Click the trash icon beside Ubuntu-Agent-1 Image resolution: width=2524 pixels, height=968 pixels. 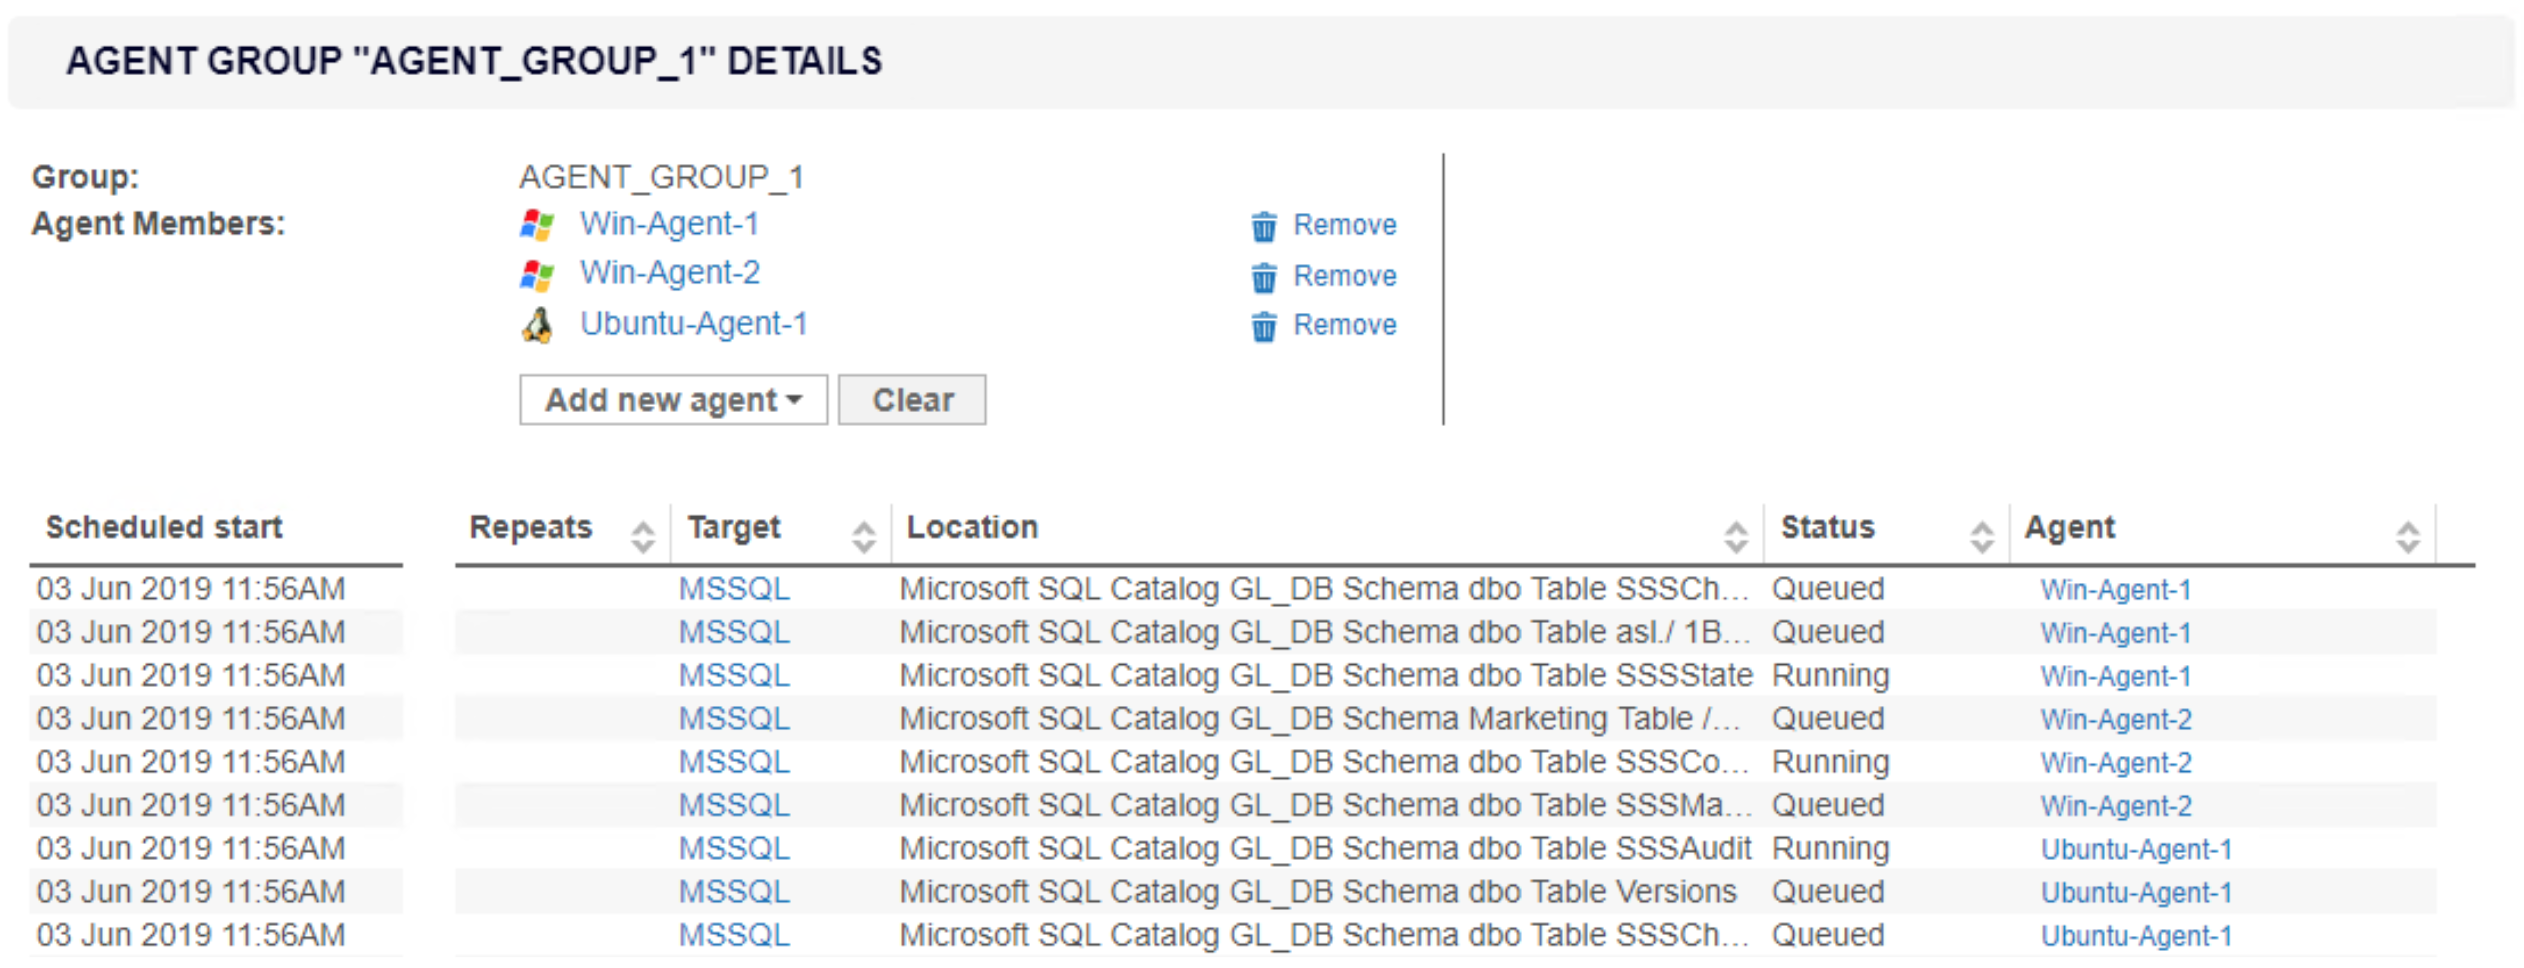pos(1263,326)
